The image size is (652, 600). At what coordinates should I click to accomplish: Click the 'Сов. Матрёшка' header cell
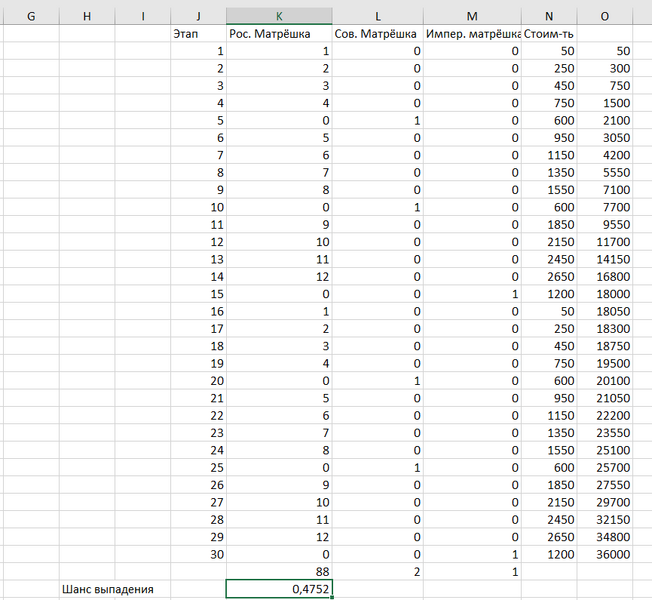(x=378, y=34)
